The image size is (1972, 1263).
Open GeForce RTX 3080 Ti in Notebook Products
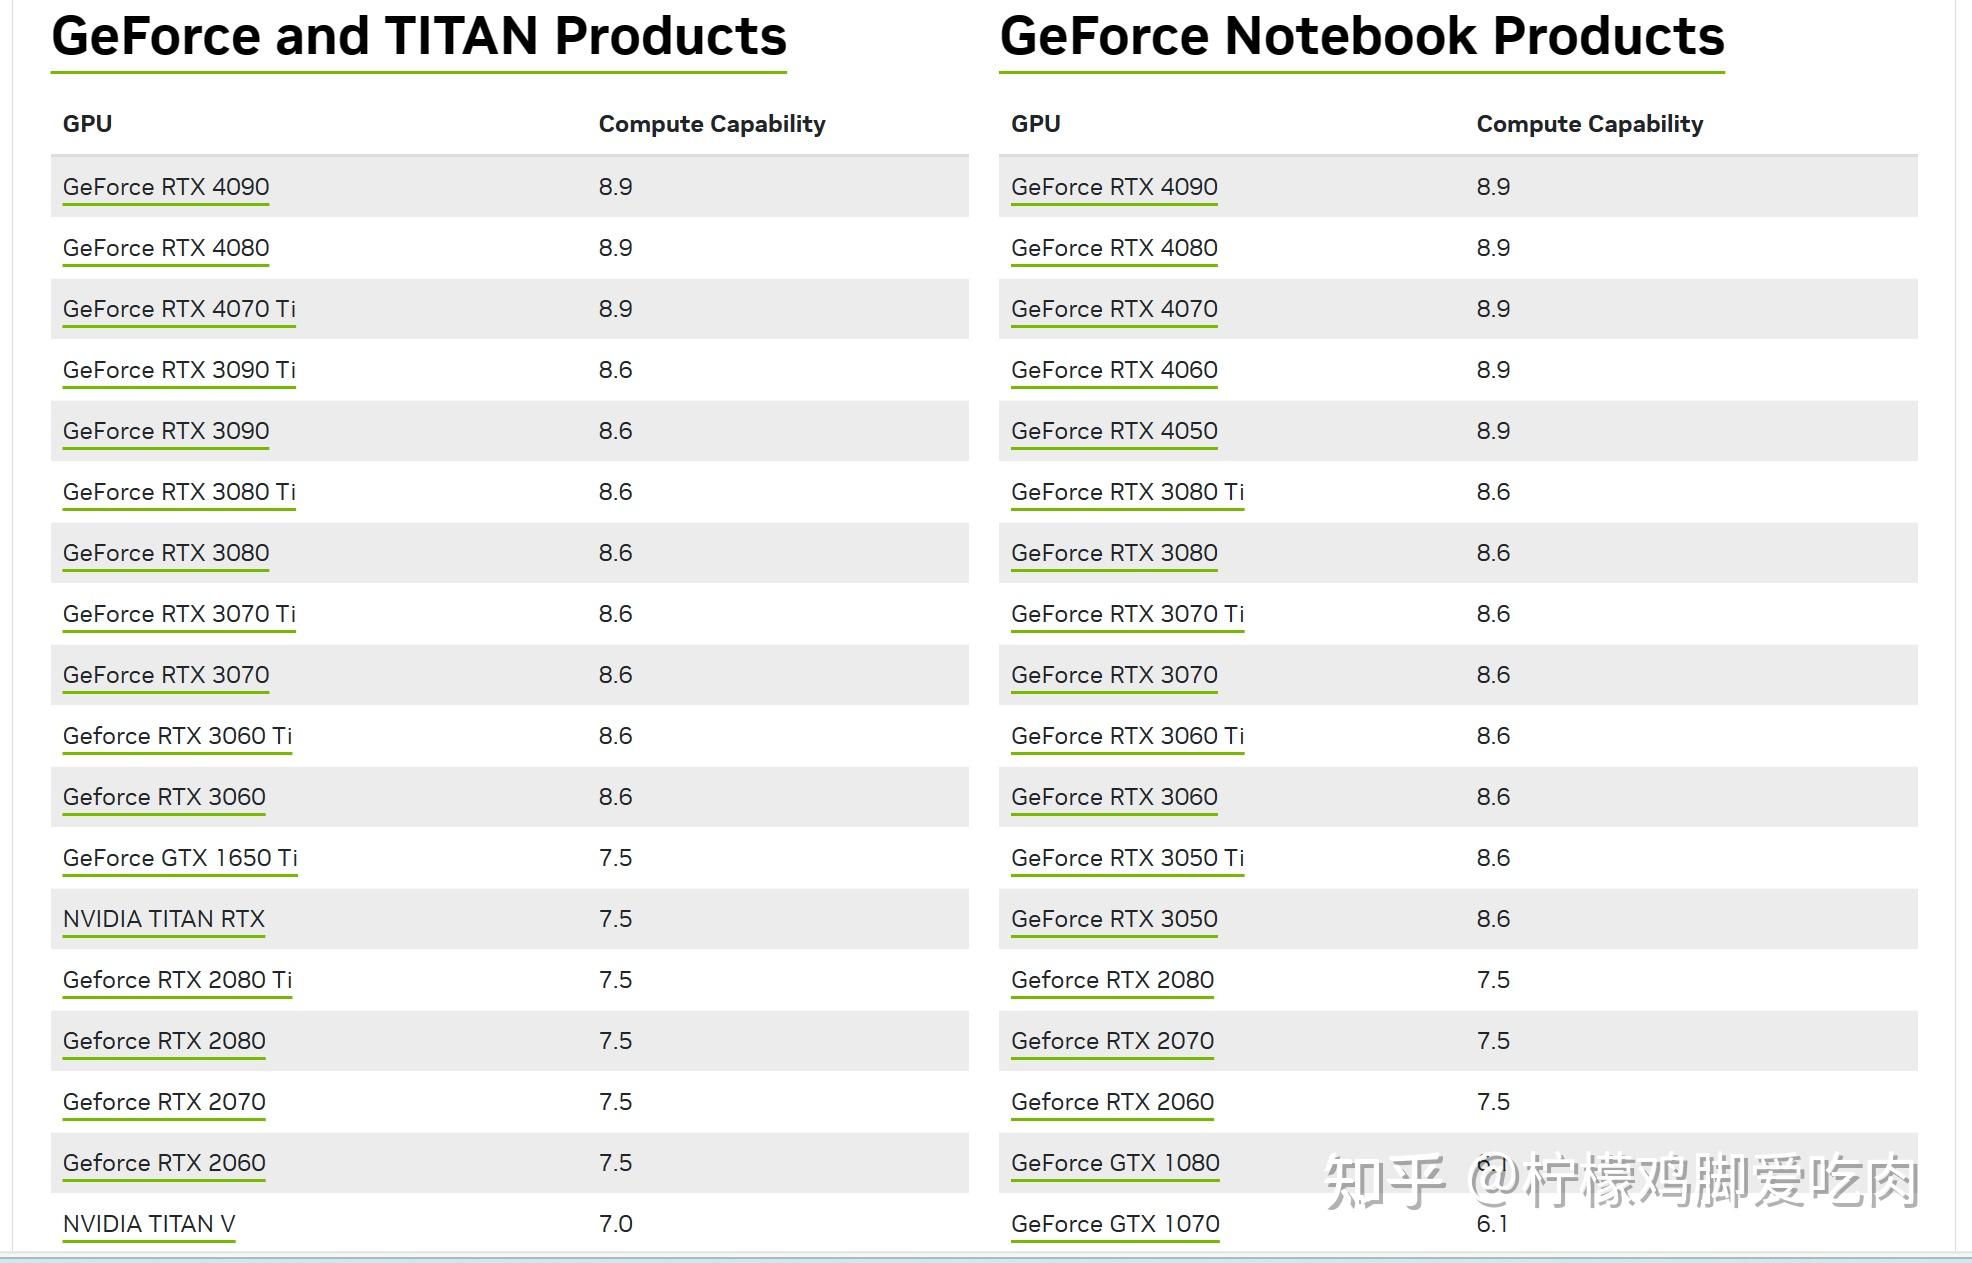tap(1127, 492)
